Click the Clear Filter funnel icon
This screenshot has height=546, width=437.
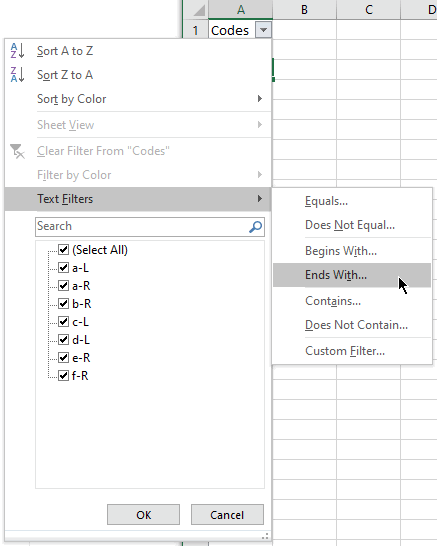[17, 151]
